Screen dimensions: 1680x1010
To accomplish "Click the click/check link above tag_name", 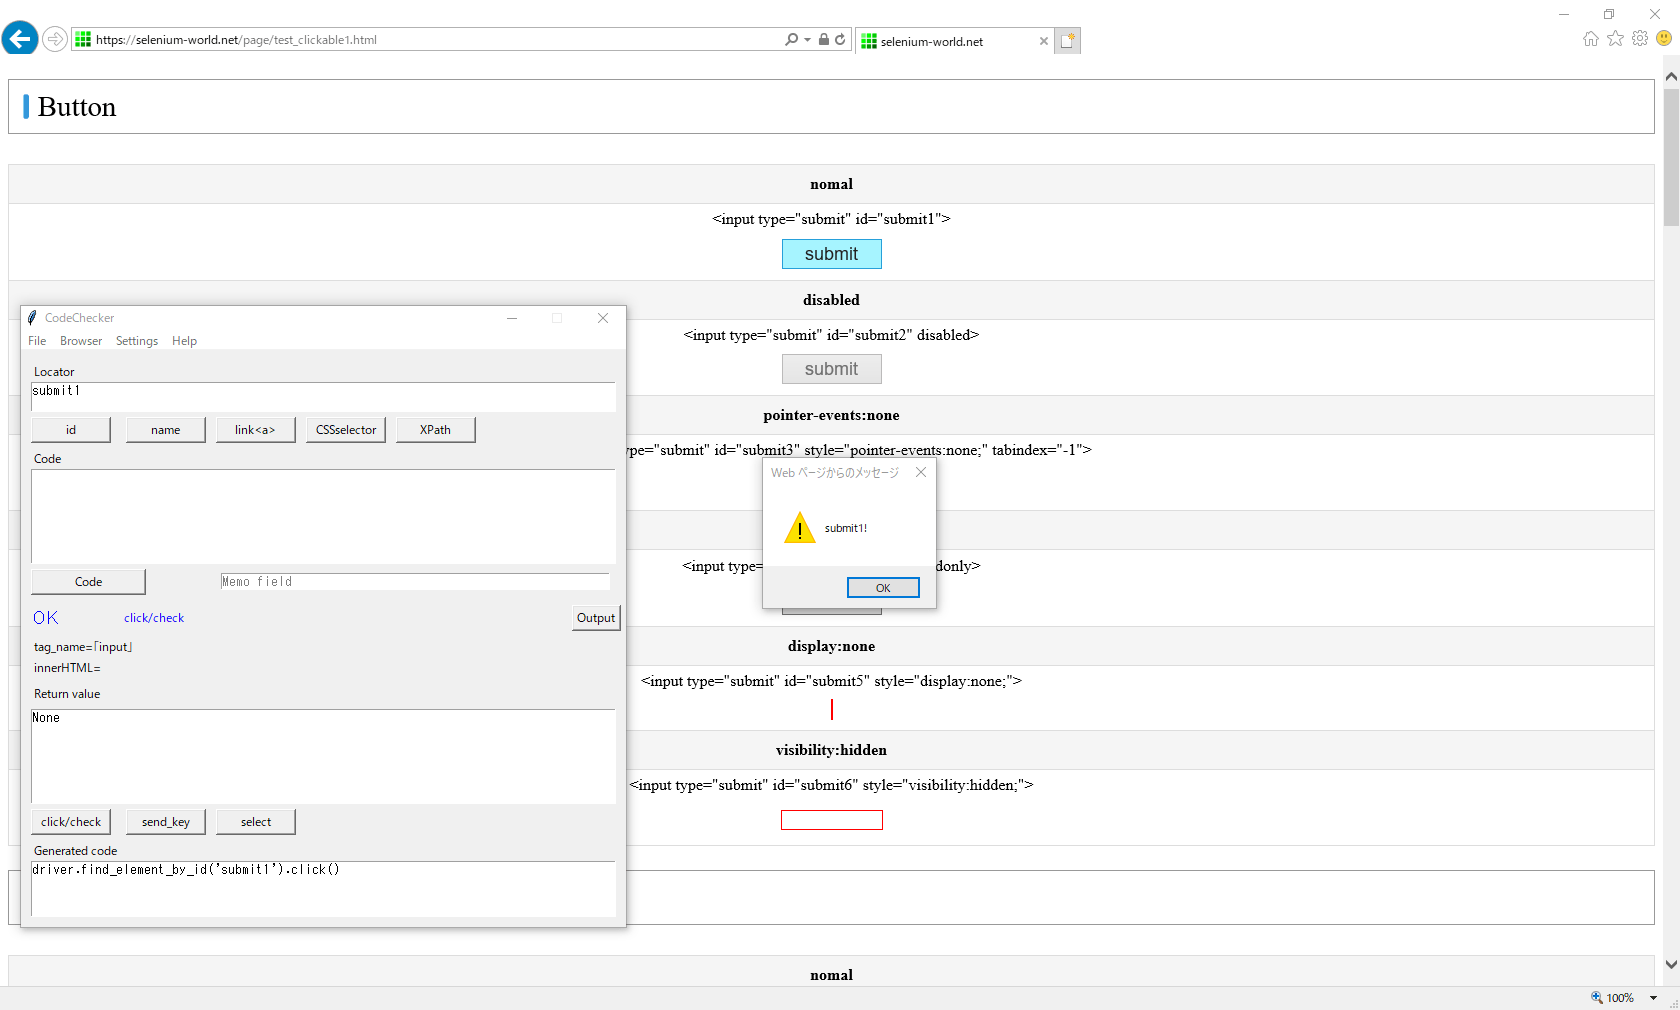I will point(153,617).
